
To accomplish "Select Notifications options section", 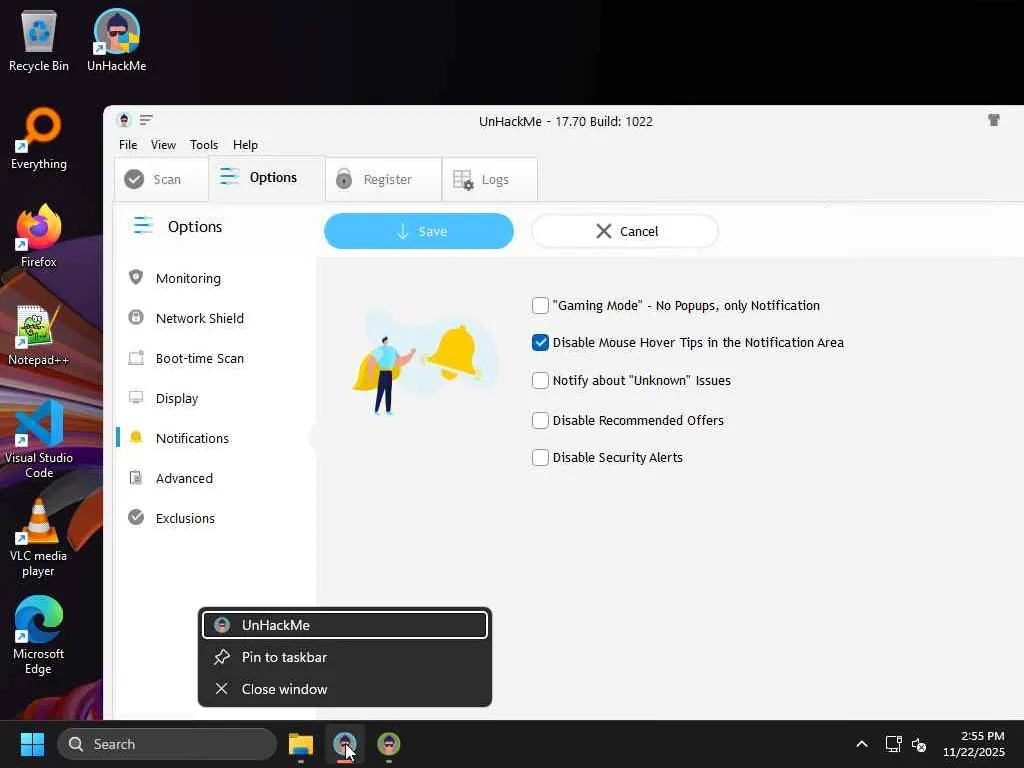I will tap(192, 438).
